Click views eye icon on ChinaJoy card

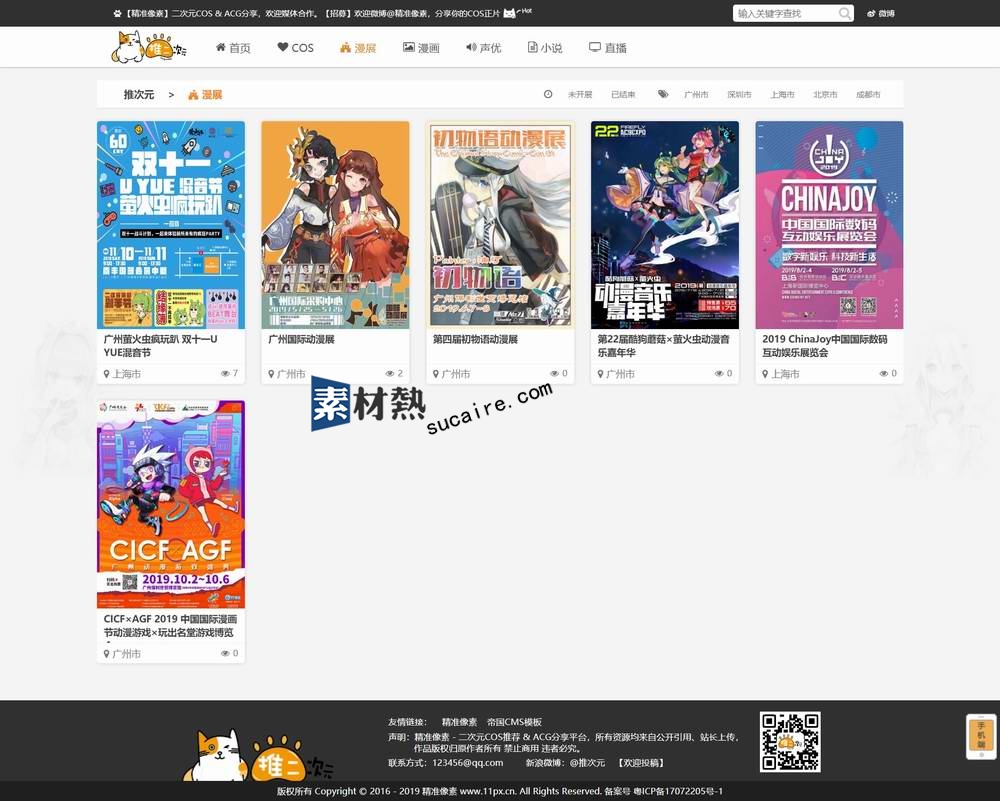[883, 374]
